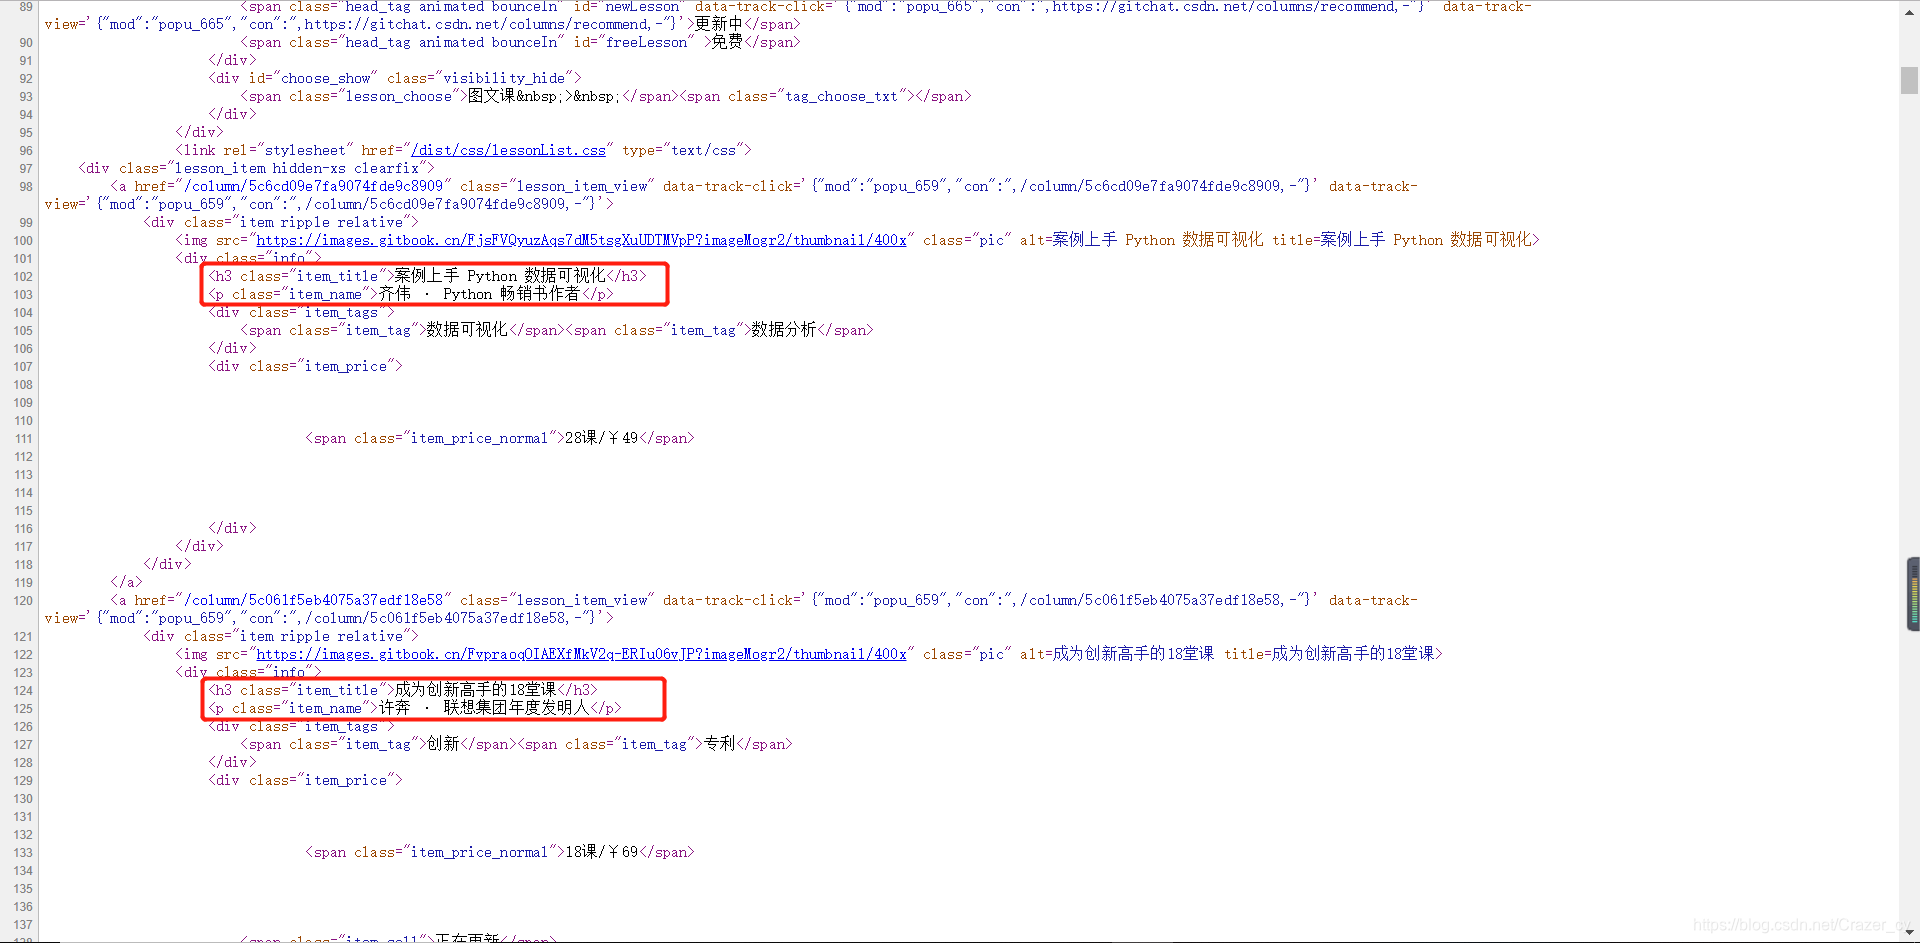Click the item_tag span text 创新
The image size is (1920, 943).
coord(443,744)
